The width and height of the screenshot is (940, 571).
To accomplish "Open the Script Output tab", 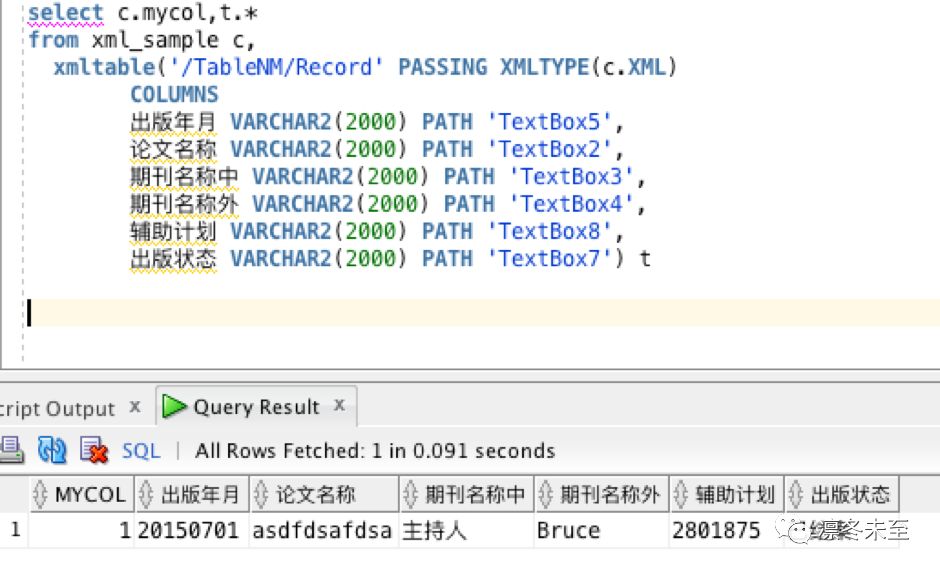I will point(57,409).
